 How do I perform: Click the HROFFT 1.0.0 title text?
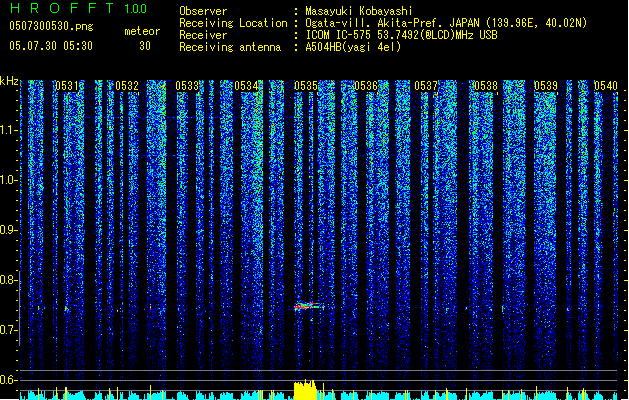click(79, 8)
